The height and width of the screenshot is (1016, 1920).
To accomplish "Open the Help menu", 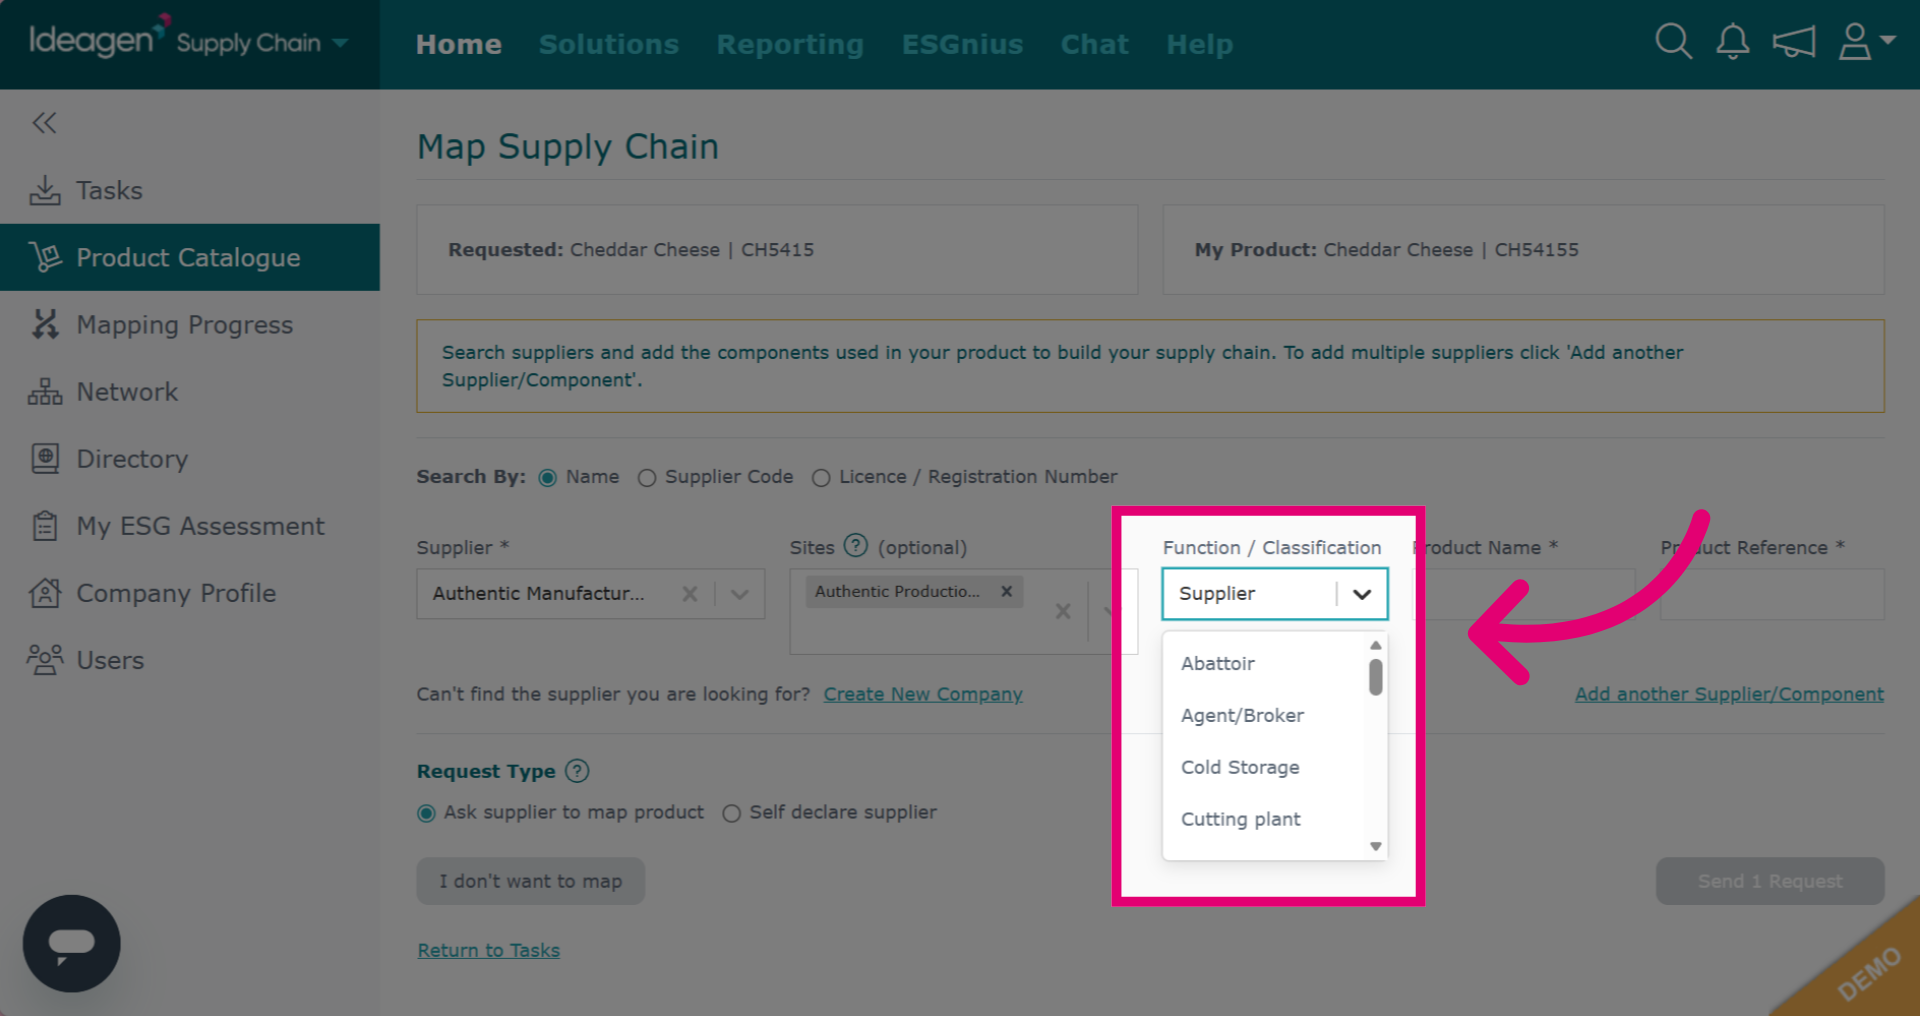I will coord(1199,44).
